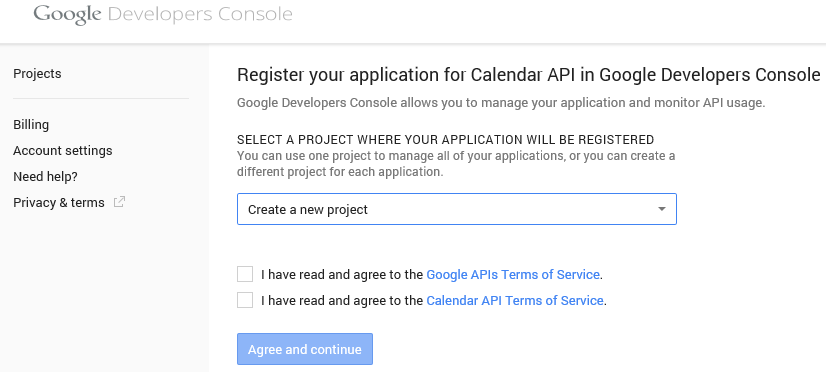The image size is (826, 372).
Task: Open Privacy & terms in the sidebar
Action: (x=58, y=202)
